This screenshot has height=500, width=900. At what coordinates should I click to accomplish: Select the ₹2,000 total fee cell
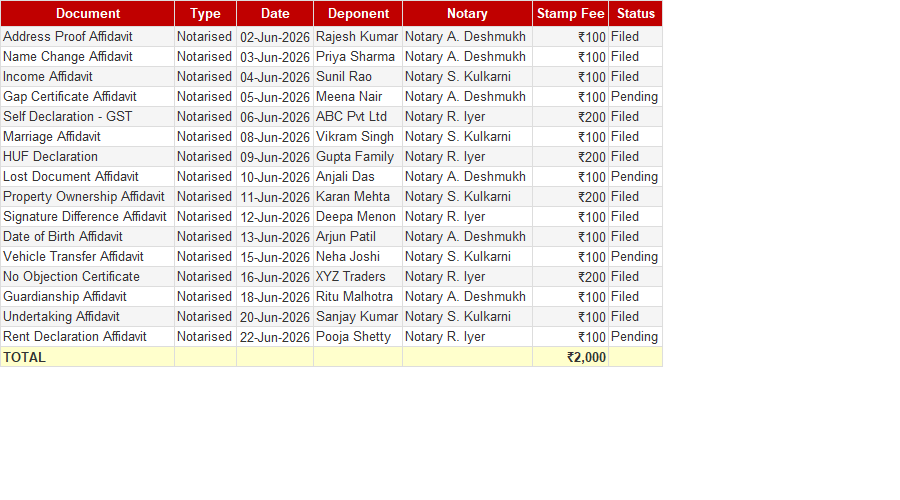click(x=571, y=357)
